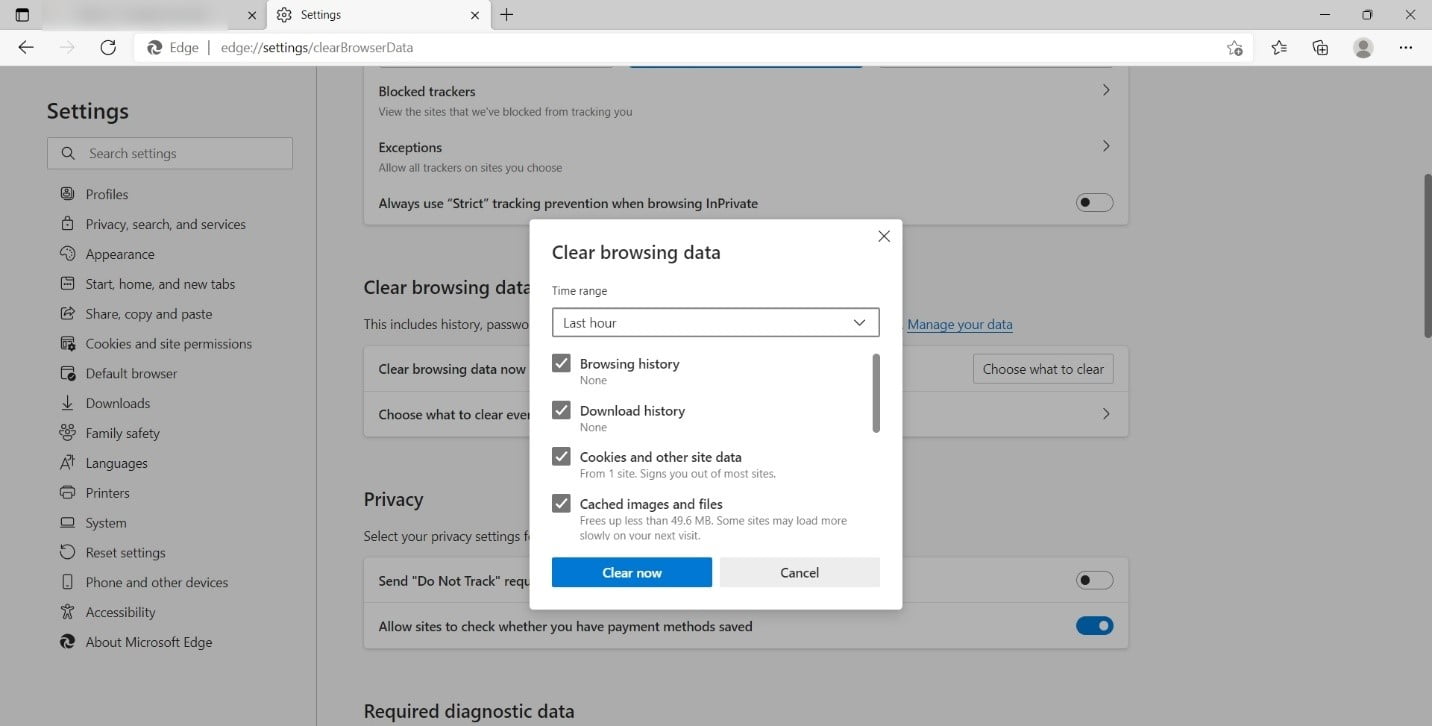Open the Settings and more ellipsis menu

click(x=1405, y=47)
